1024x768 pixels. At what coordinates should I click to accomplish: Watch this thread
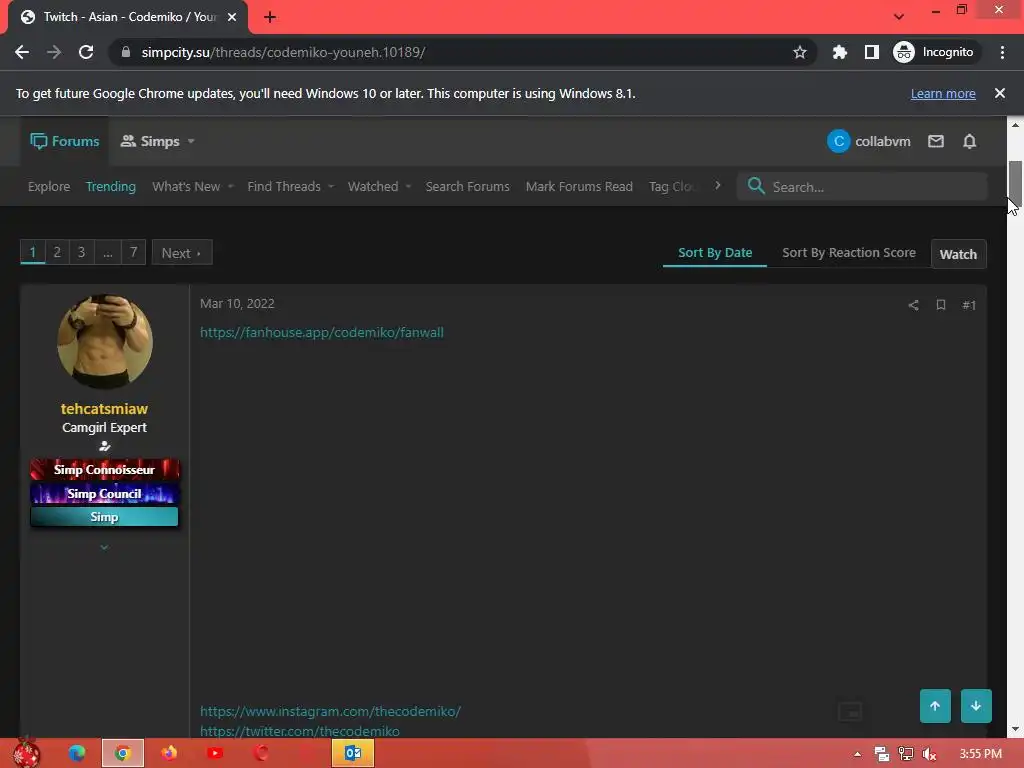pyautogui.click(x=958, y=254)
